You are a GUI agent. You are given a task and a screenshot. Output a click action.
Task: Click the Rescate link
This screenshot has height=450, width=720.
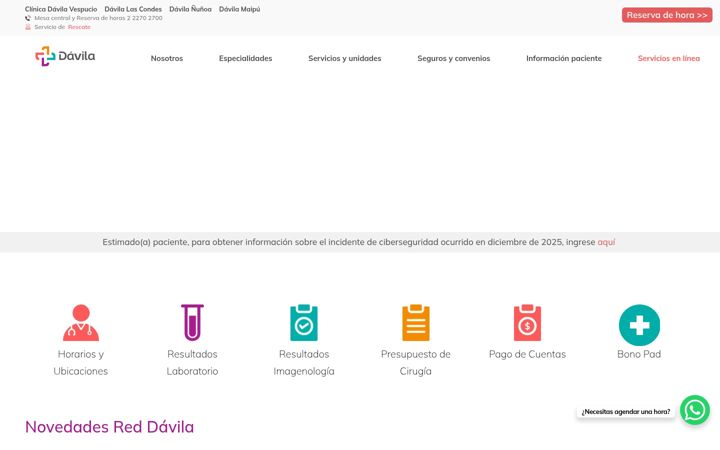pos(79,27)
